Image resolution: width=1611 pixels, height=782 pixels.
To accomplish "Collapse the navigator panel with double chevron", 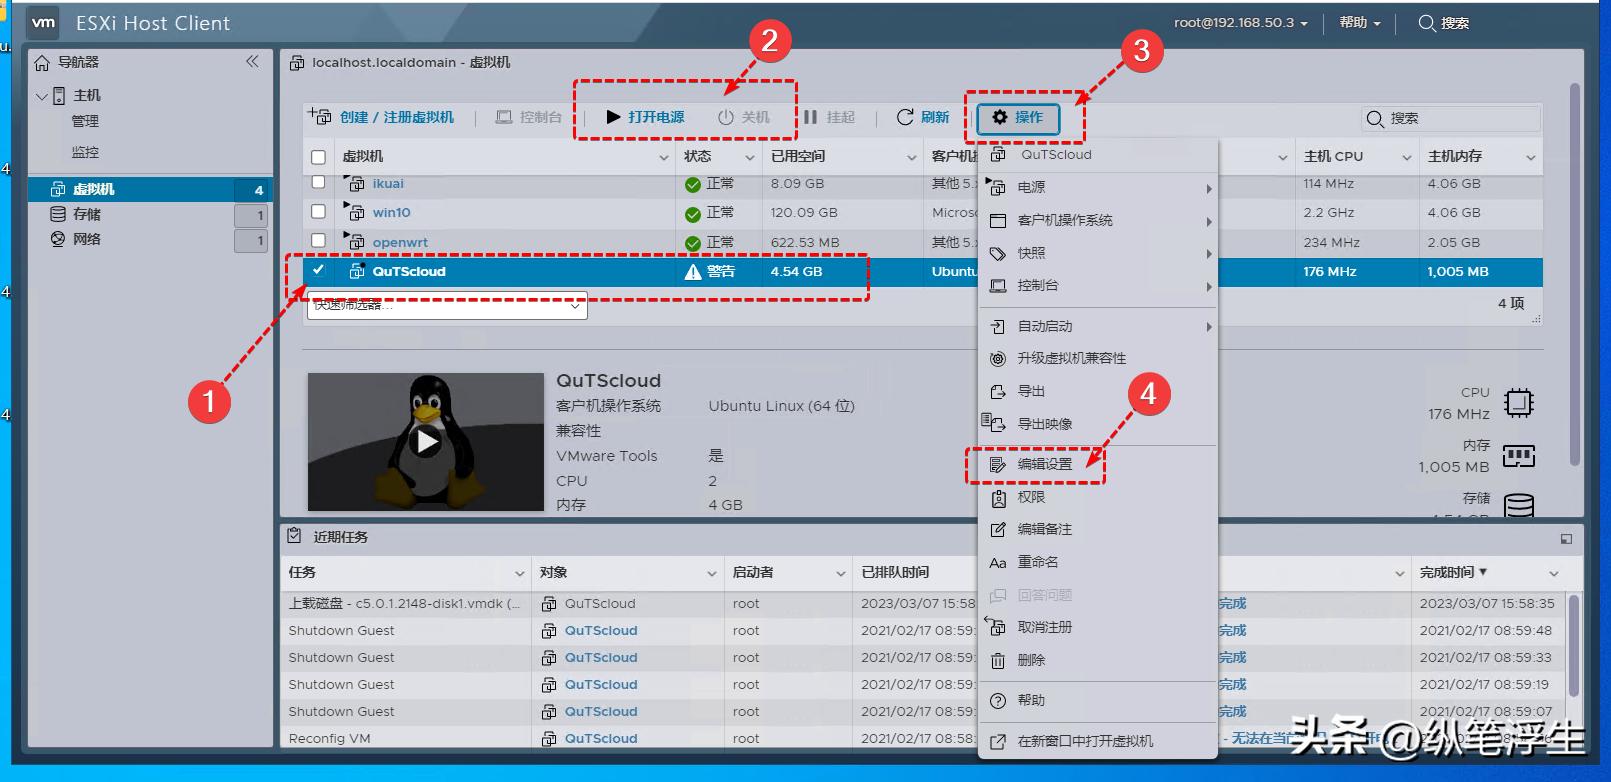I will coord(252,62).
